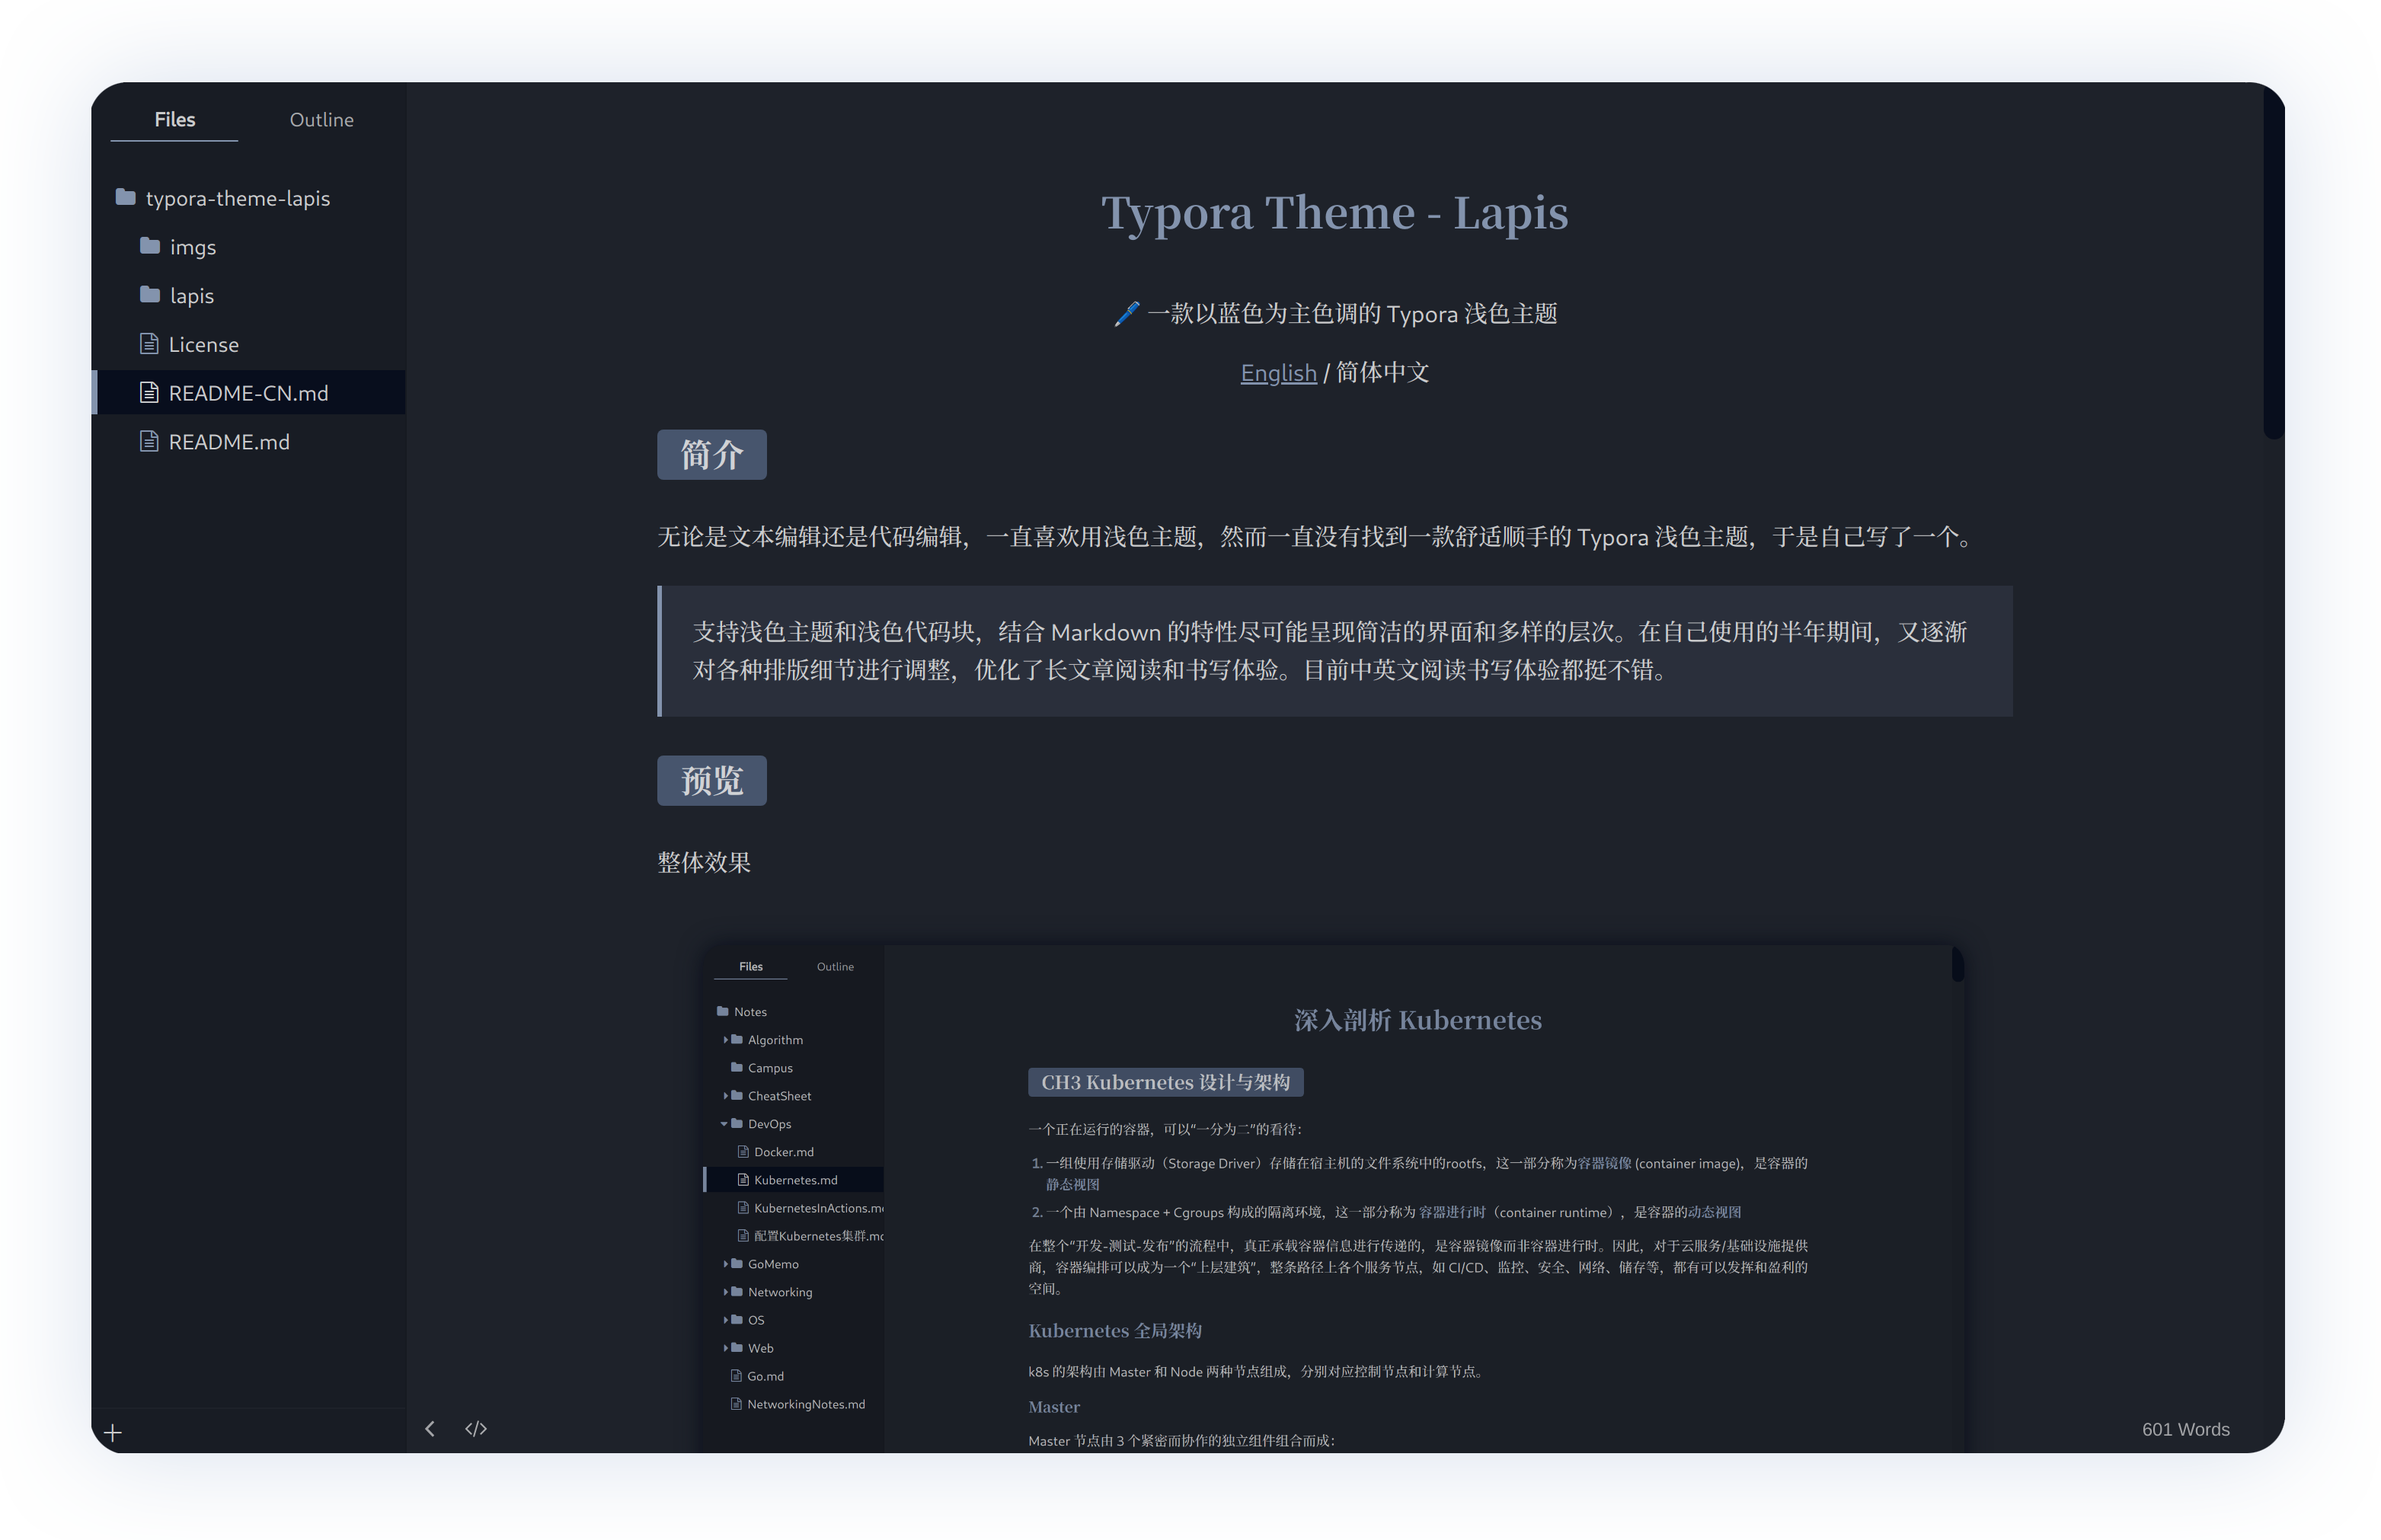Click the imgs folder icon

[150, 246]
